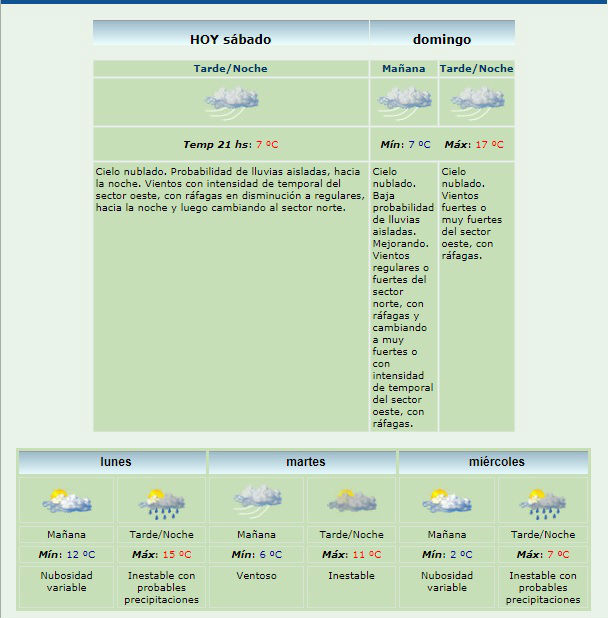The image size is (608, 618).
Task: Select the lunes day header
Action: point(115,462)
